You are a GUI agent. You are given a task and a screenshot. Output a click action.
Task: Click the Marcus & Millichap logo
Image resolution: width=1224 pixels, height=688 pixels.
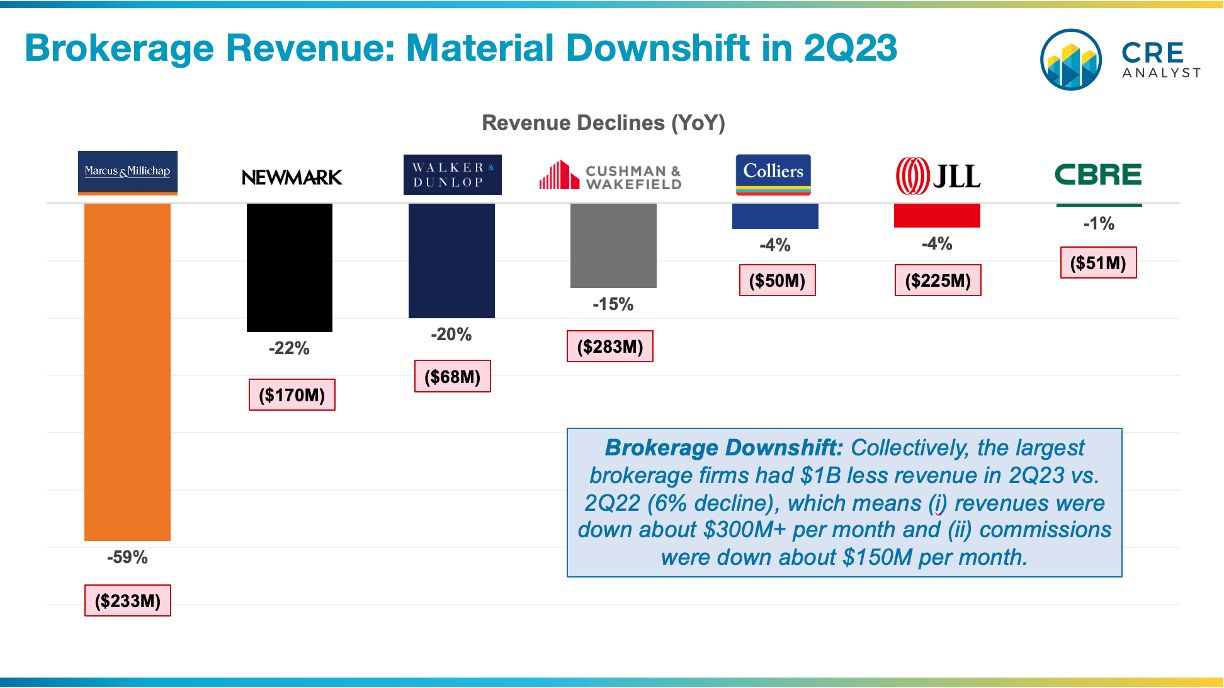click(127, 172)
